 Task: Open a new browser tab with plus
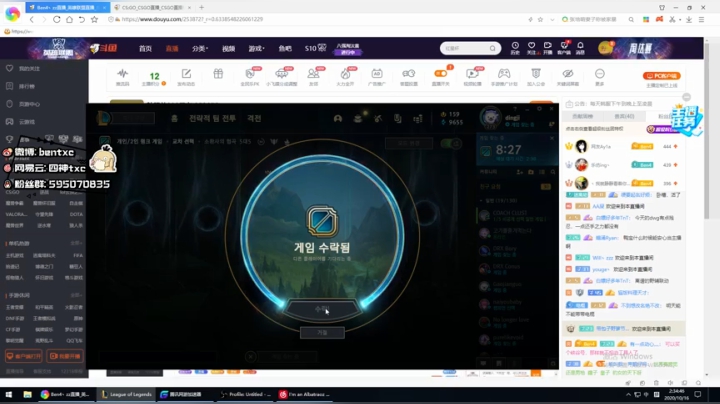202,7
